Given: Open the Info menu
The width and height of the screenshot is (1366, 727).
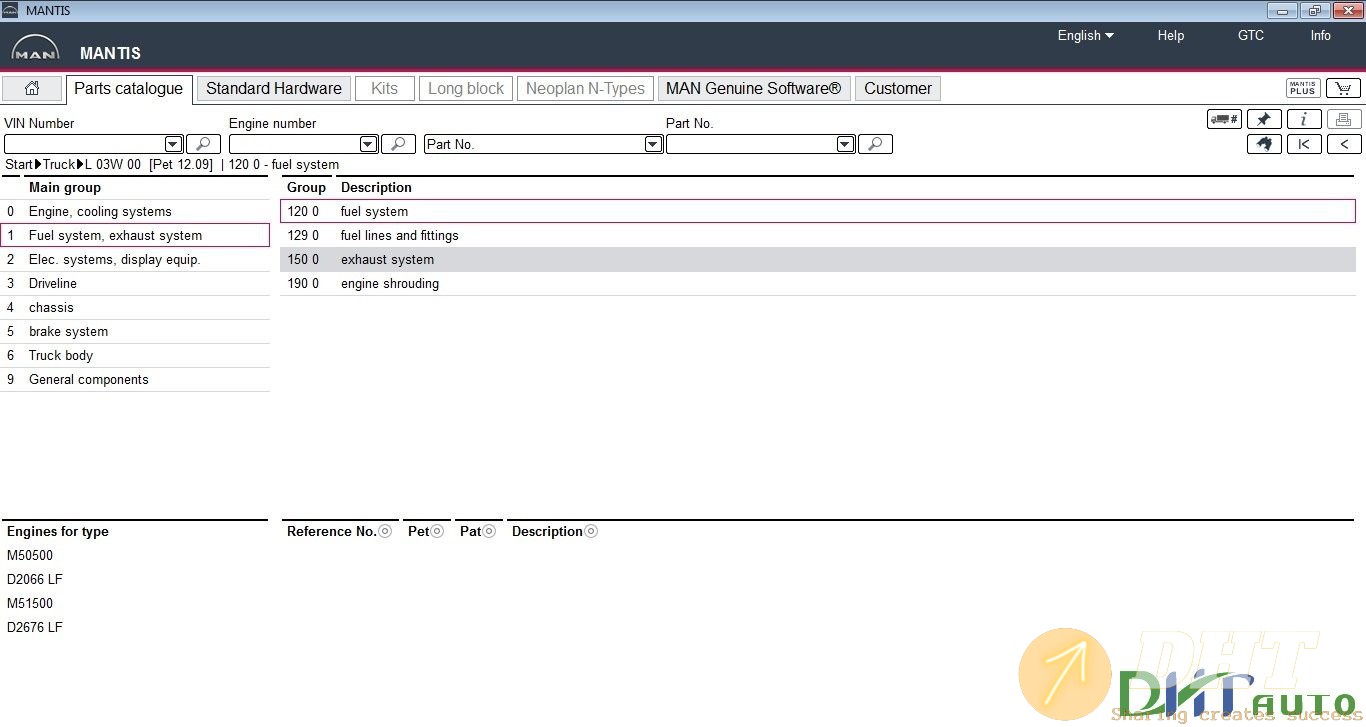Looking at the screenshot, I should [x=1321, y=35].
